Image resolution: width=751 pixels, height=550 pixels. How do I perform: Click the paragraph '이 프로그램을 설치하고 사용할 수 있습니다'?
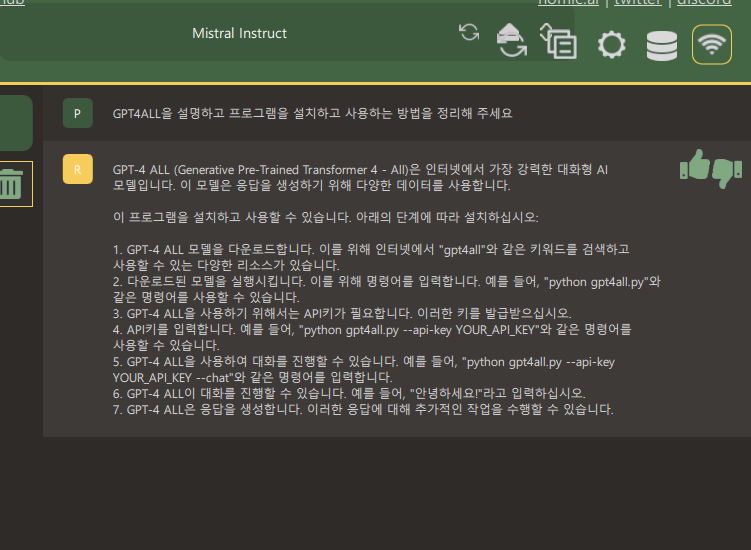pyautogui.click(x=326, y=218)
